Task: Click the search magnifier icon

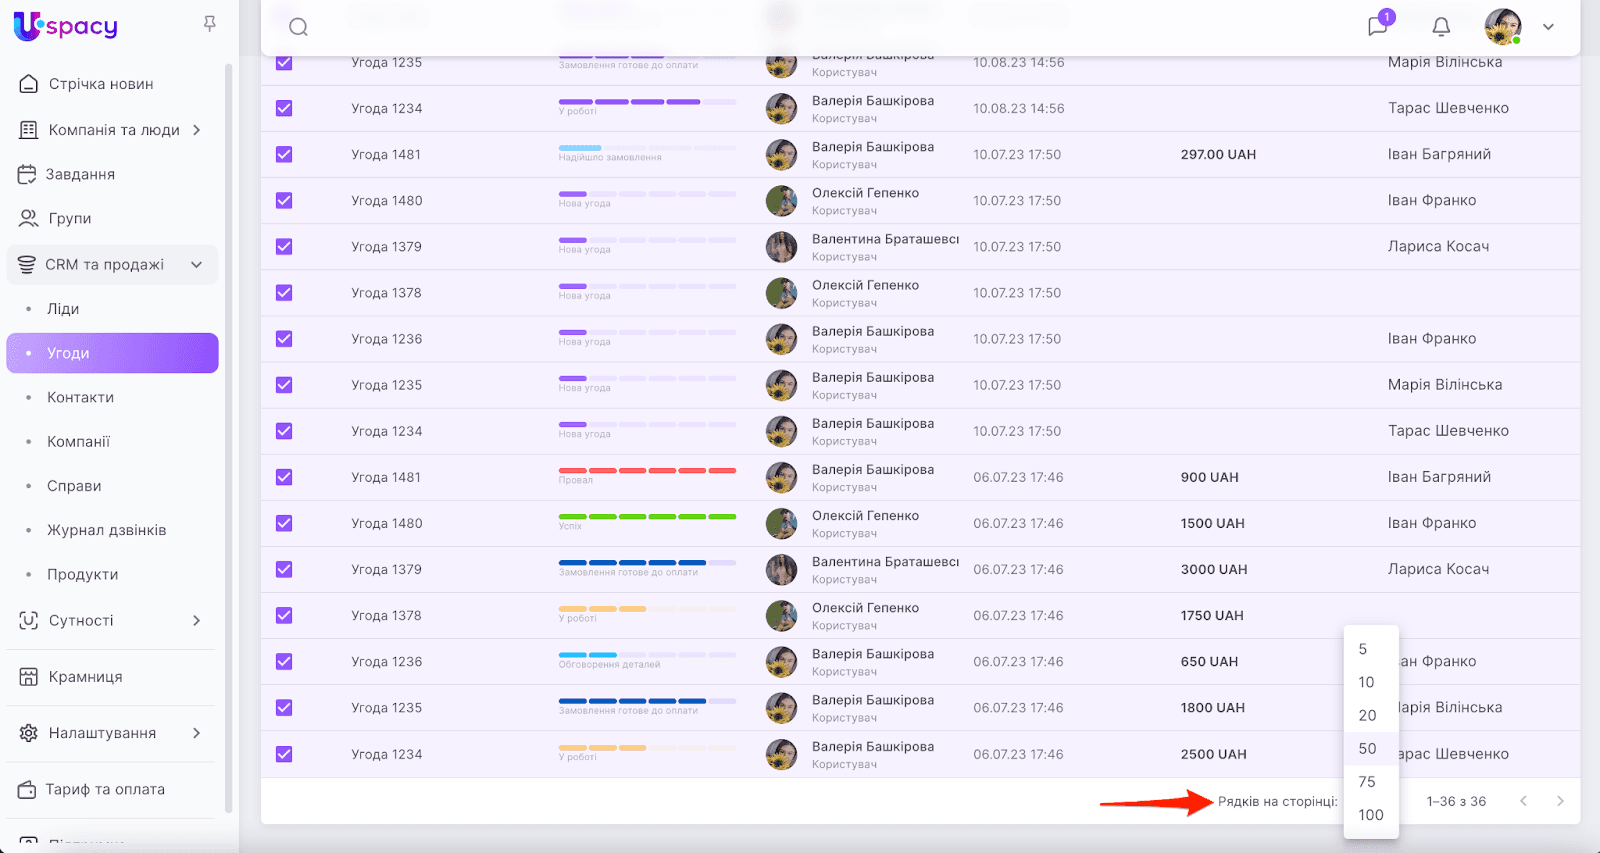Action: [x=298, y=27]
